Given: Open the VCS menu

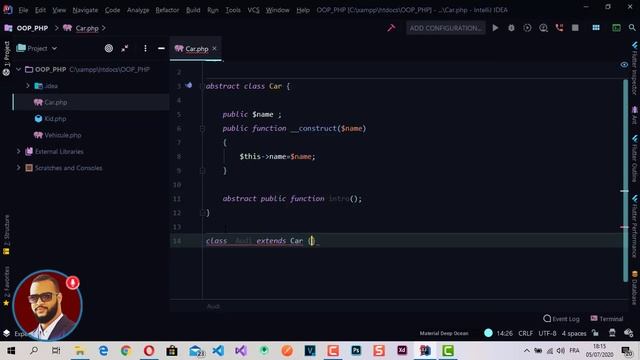Looking at the screenshot, I should point(253,10).
